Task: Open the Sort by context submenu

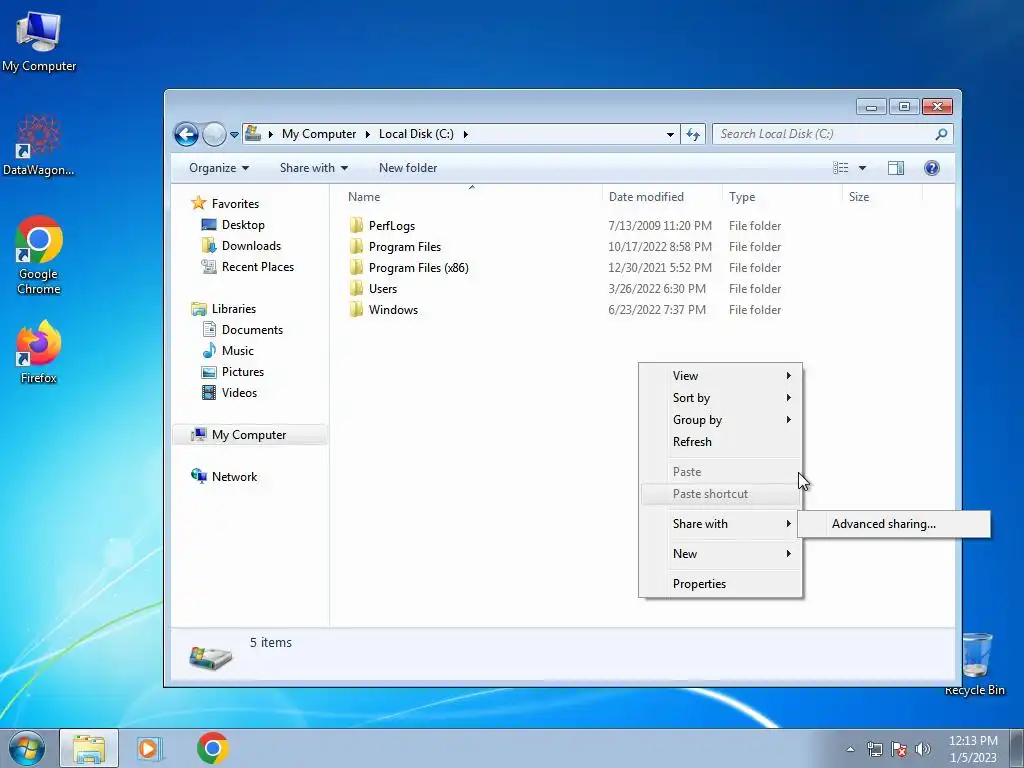Action: 720,398
